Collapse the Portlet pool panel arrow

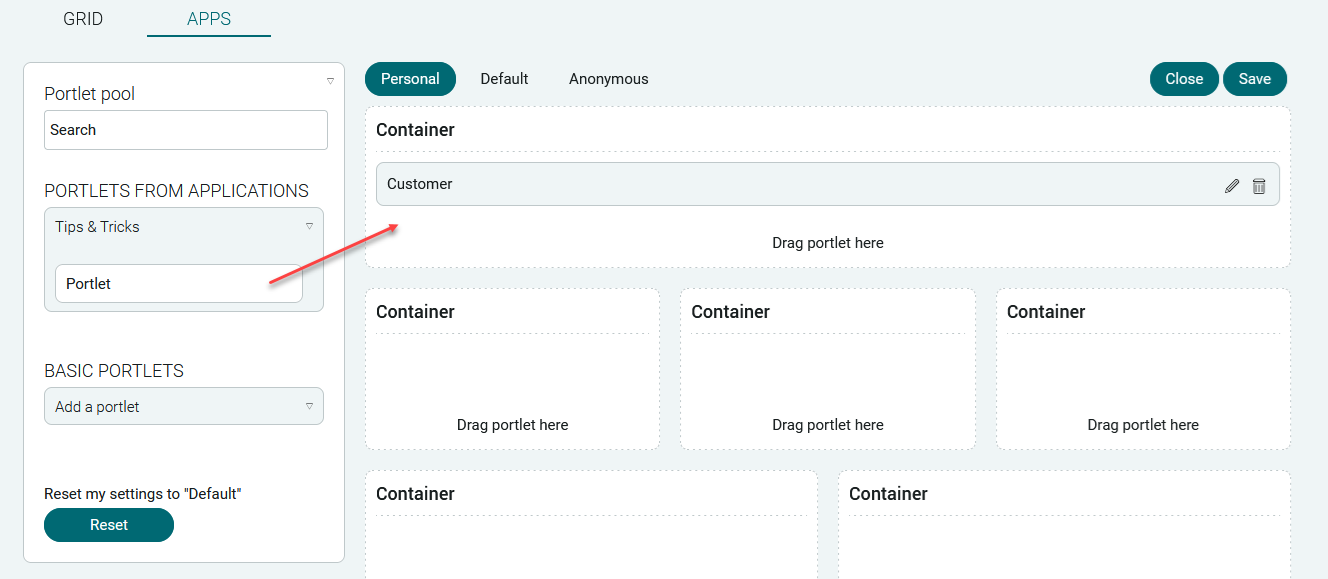[330, 81]
